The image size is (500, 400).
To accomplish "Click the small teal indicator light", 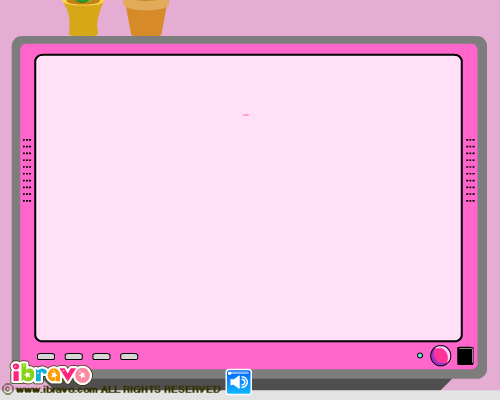I will (x=420, y=356).
